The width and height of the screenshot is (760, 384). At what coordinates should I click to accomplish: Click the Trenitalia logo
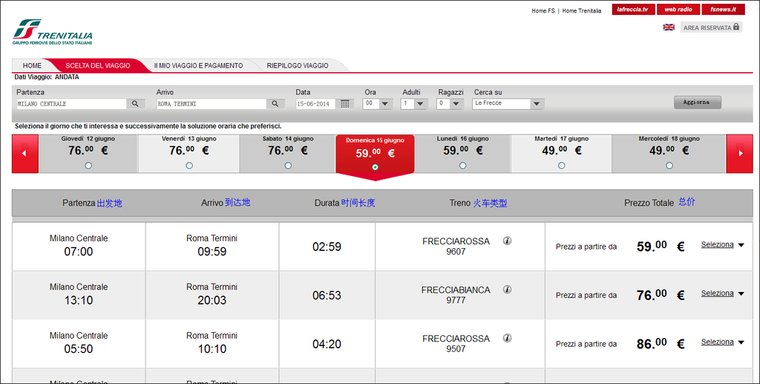[52, 32]
